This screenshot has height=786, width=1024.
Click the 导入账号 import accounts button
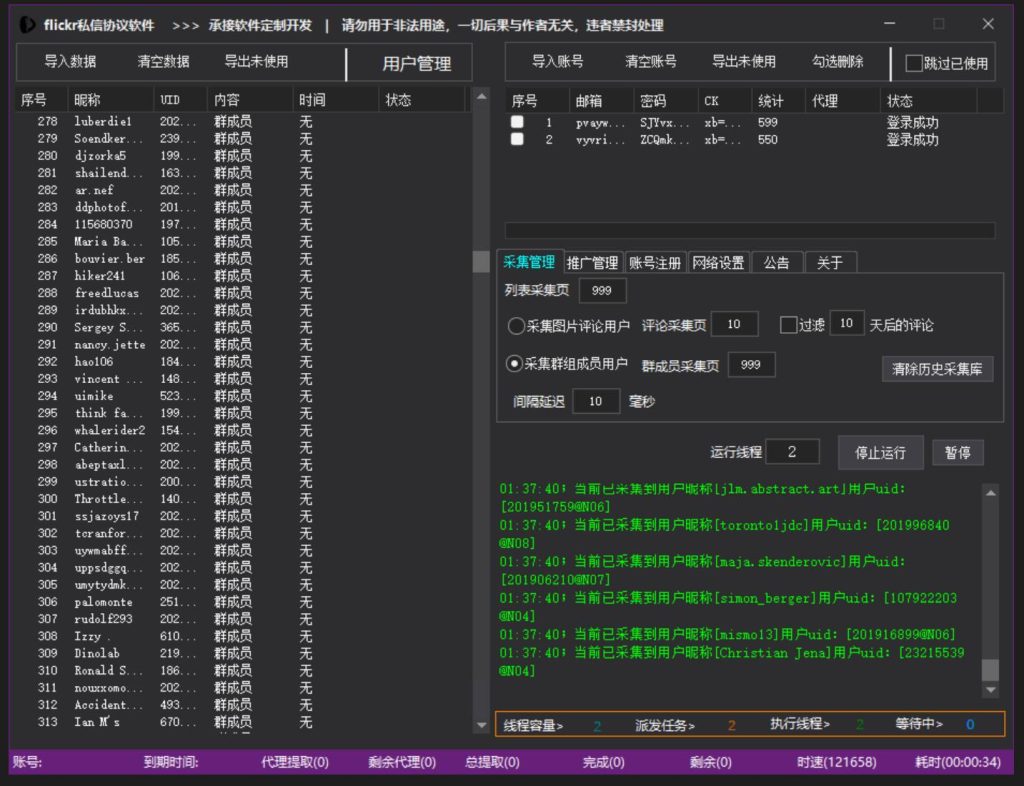pos(557,62)
